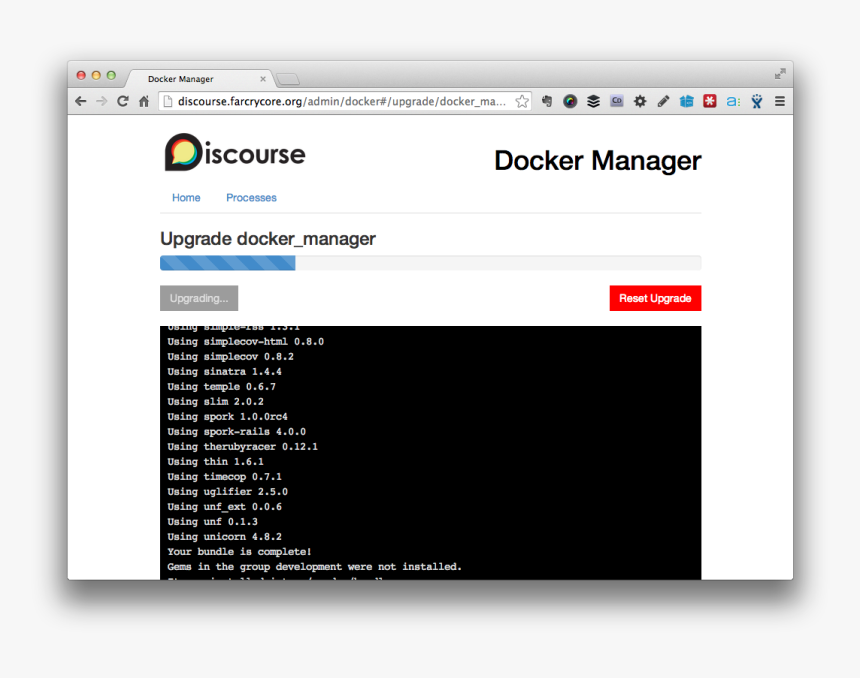Click log line 'Using unicorn 4.8.2'
The height and width of the screenshot is (678, 860).
(x=224, y=537)
